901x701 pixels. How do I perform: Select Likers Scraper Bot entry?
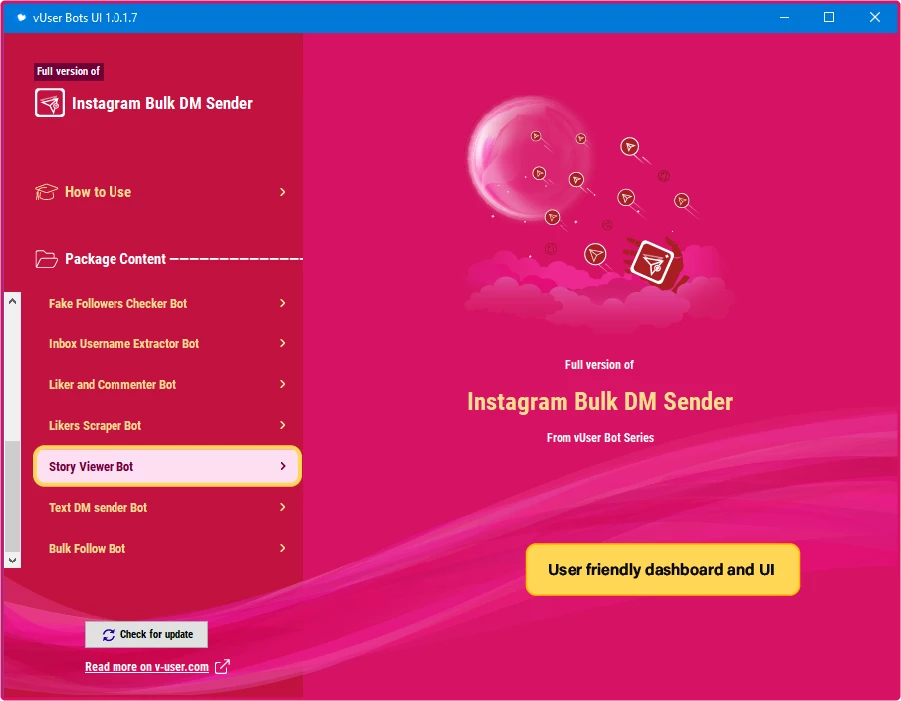167,426
